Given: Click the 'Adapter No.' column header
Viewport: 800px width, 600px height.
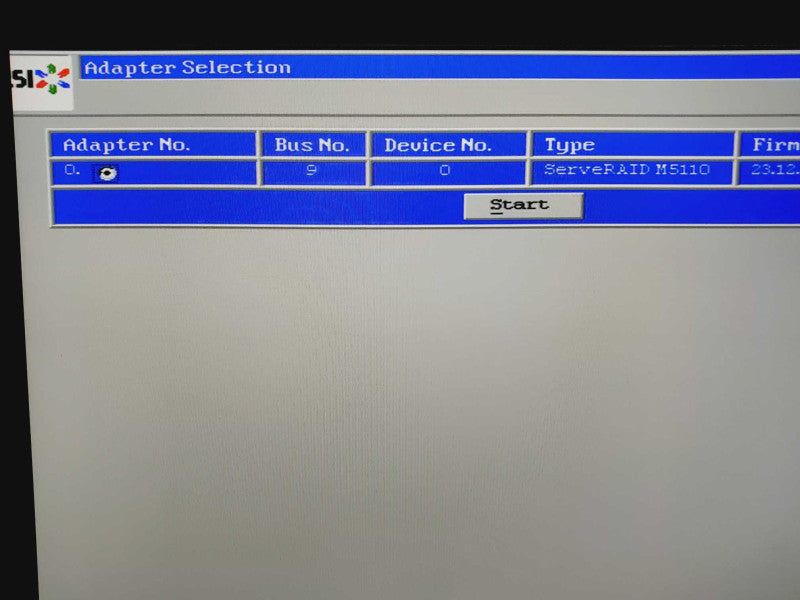Looking at the screenshot, I should [x=153, y=145].
